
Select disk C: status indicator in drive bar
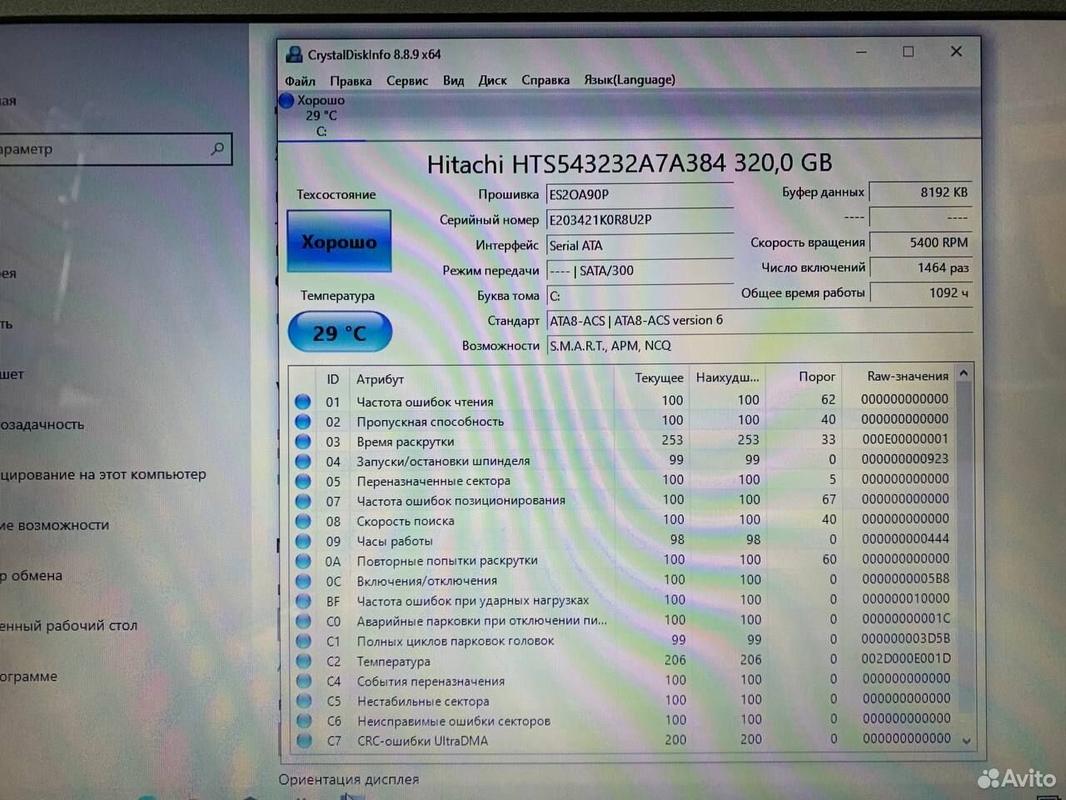pos(286,101)
